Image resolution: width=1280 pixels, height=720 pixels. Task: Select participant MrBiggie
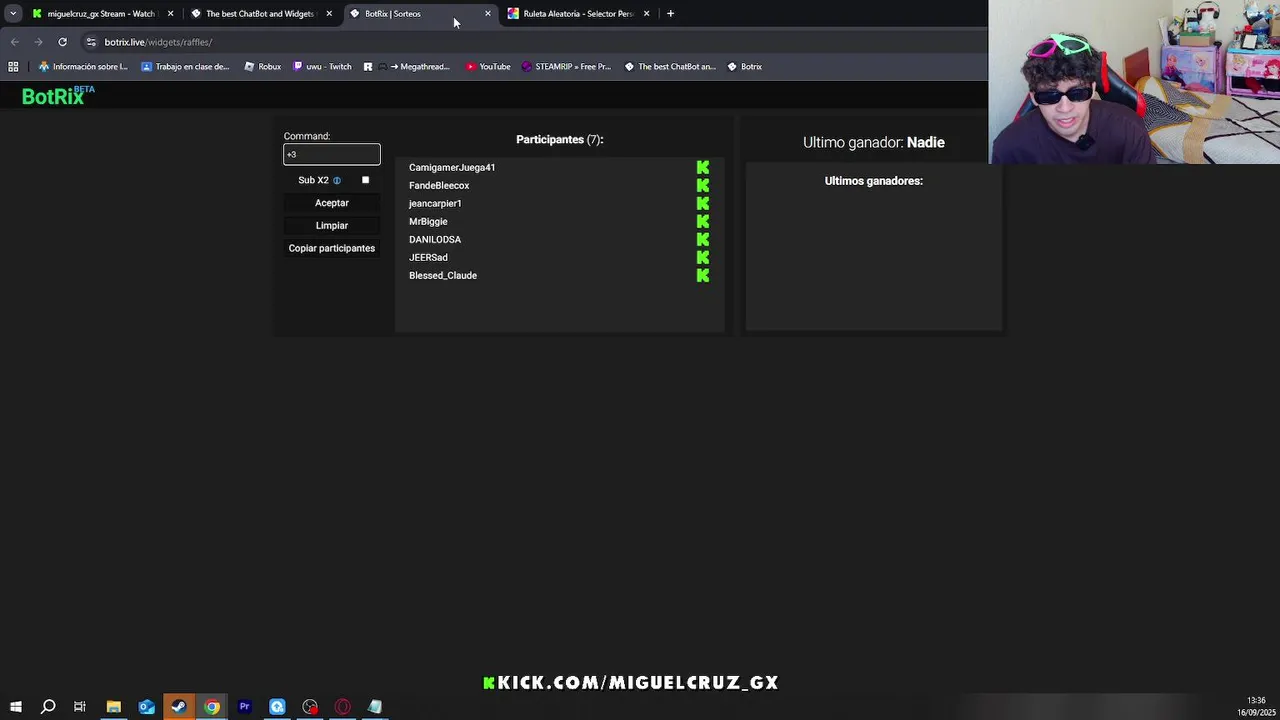click(428, 221)
